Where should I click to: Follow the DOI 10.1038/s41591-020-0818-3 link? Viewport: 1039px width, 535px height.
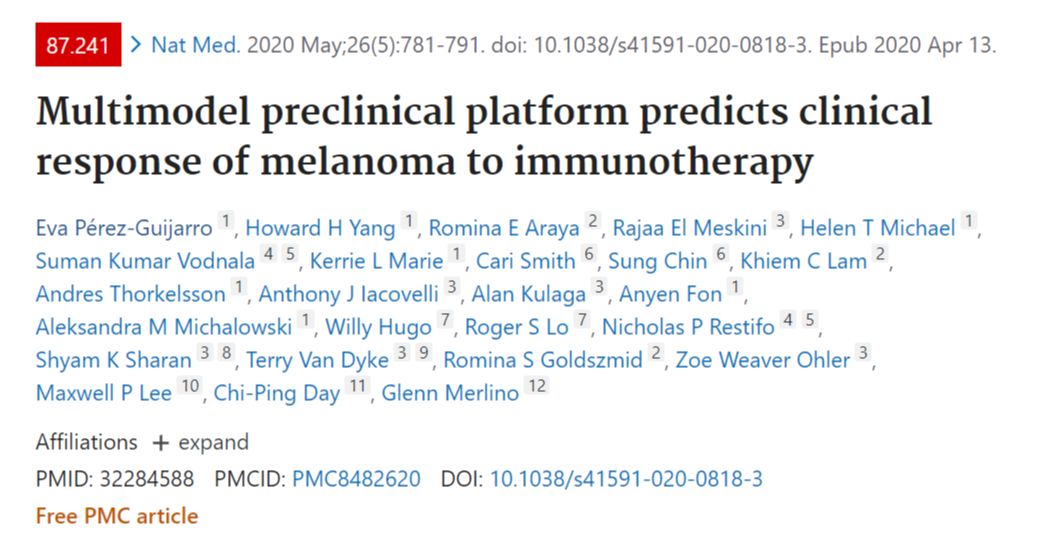(626, 479)
